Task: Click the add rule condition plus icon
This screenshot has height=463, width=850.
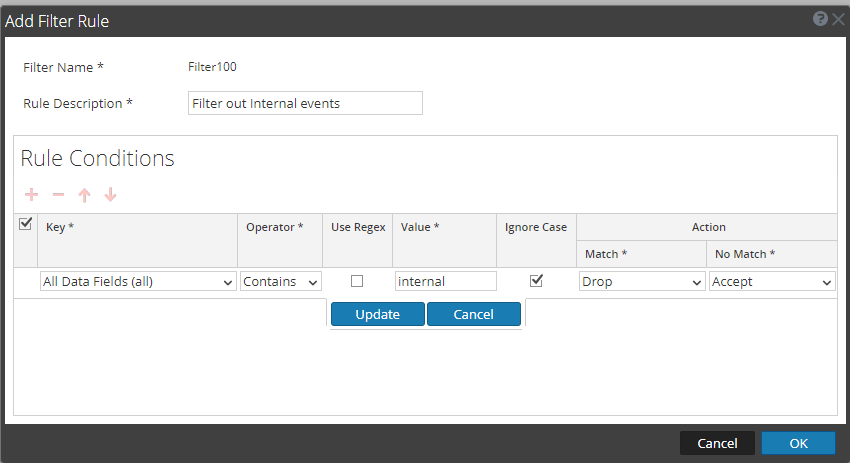Action: [31, 195]
